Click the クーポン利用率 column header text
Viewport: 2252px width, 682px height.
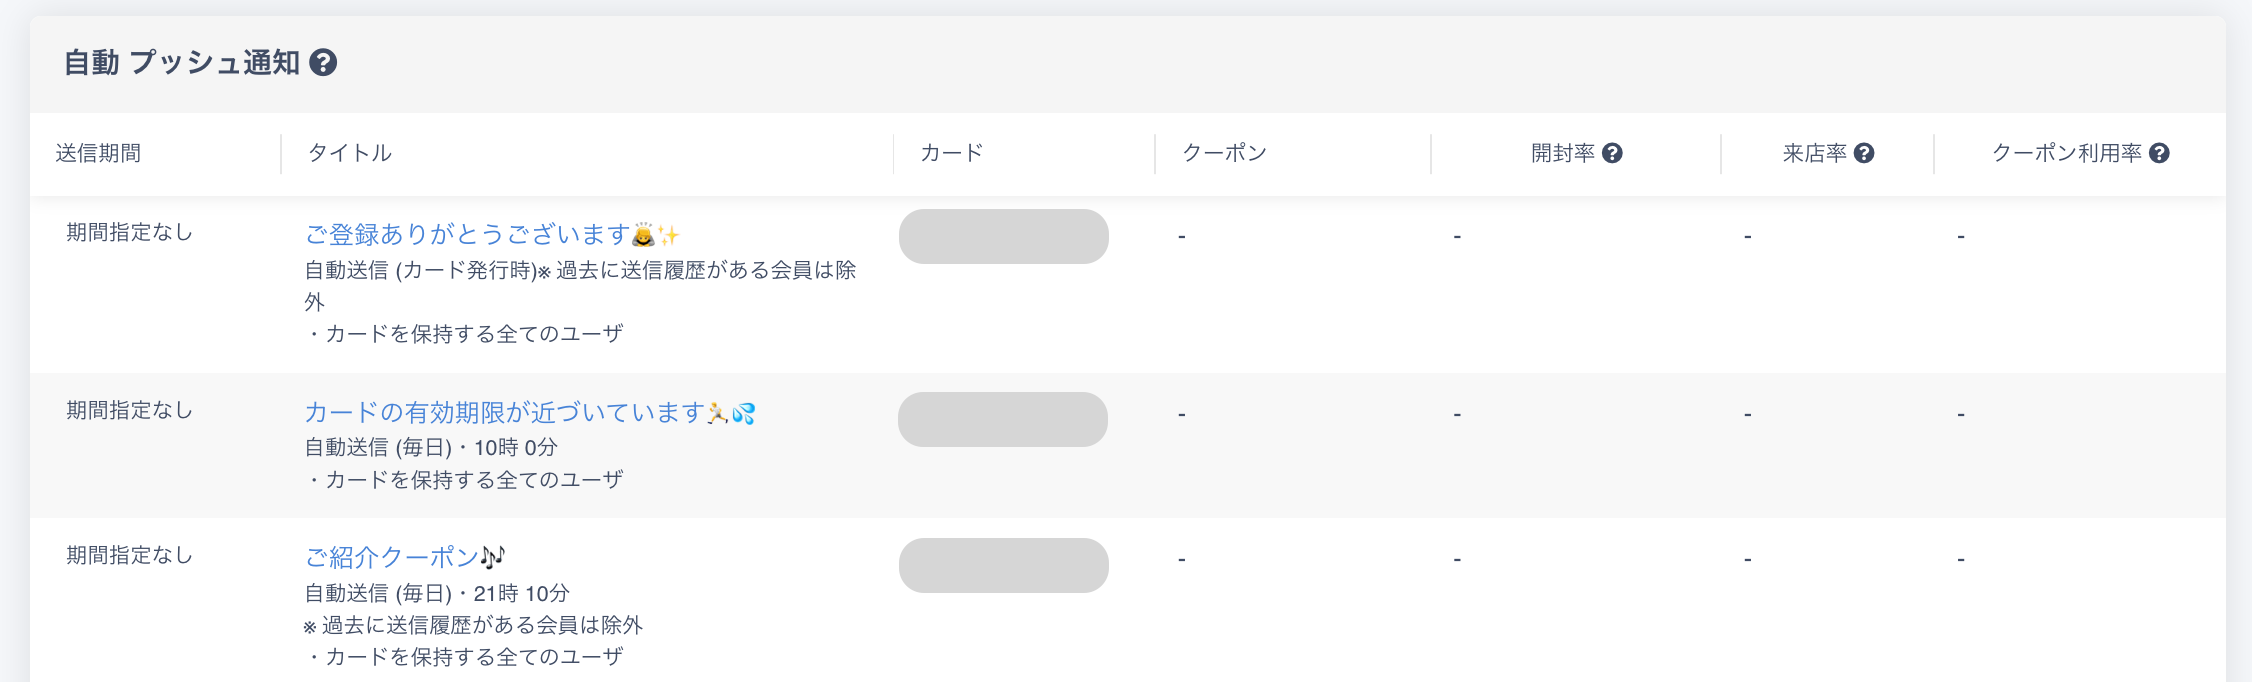coord(2066,153)
